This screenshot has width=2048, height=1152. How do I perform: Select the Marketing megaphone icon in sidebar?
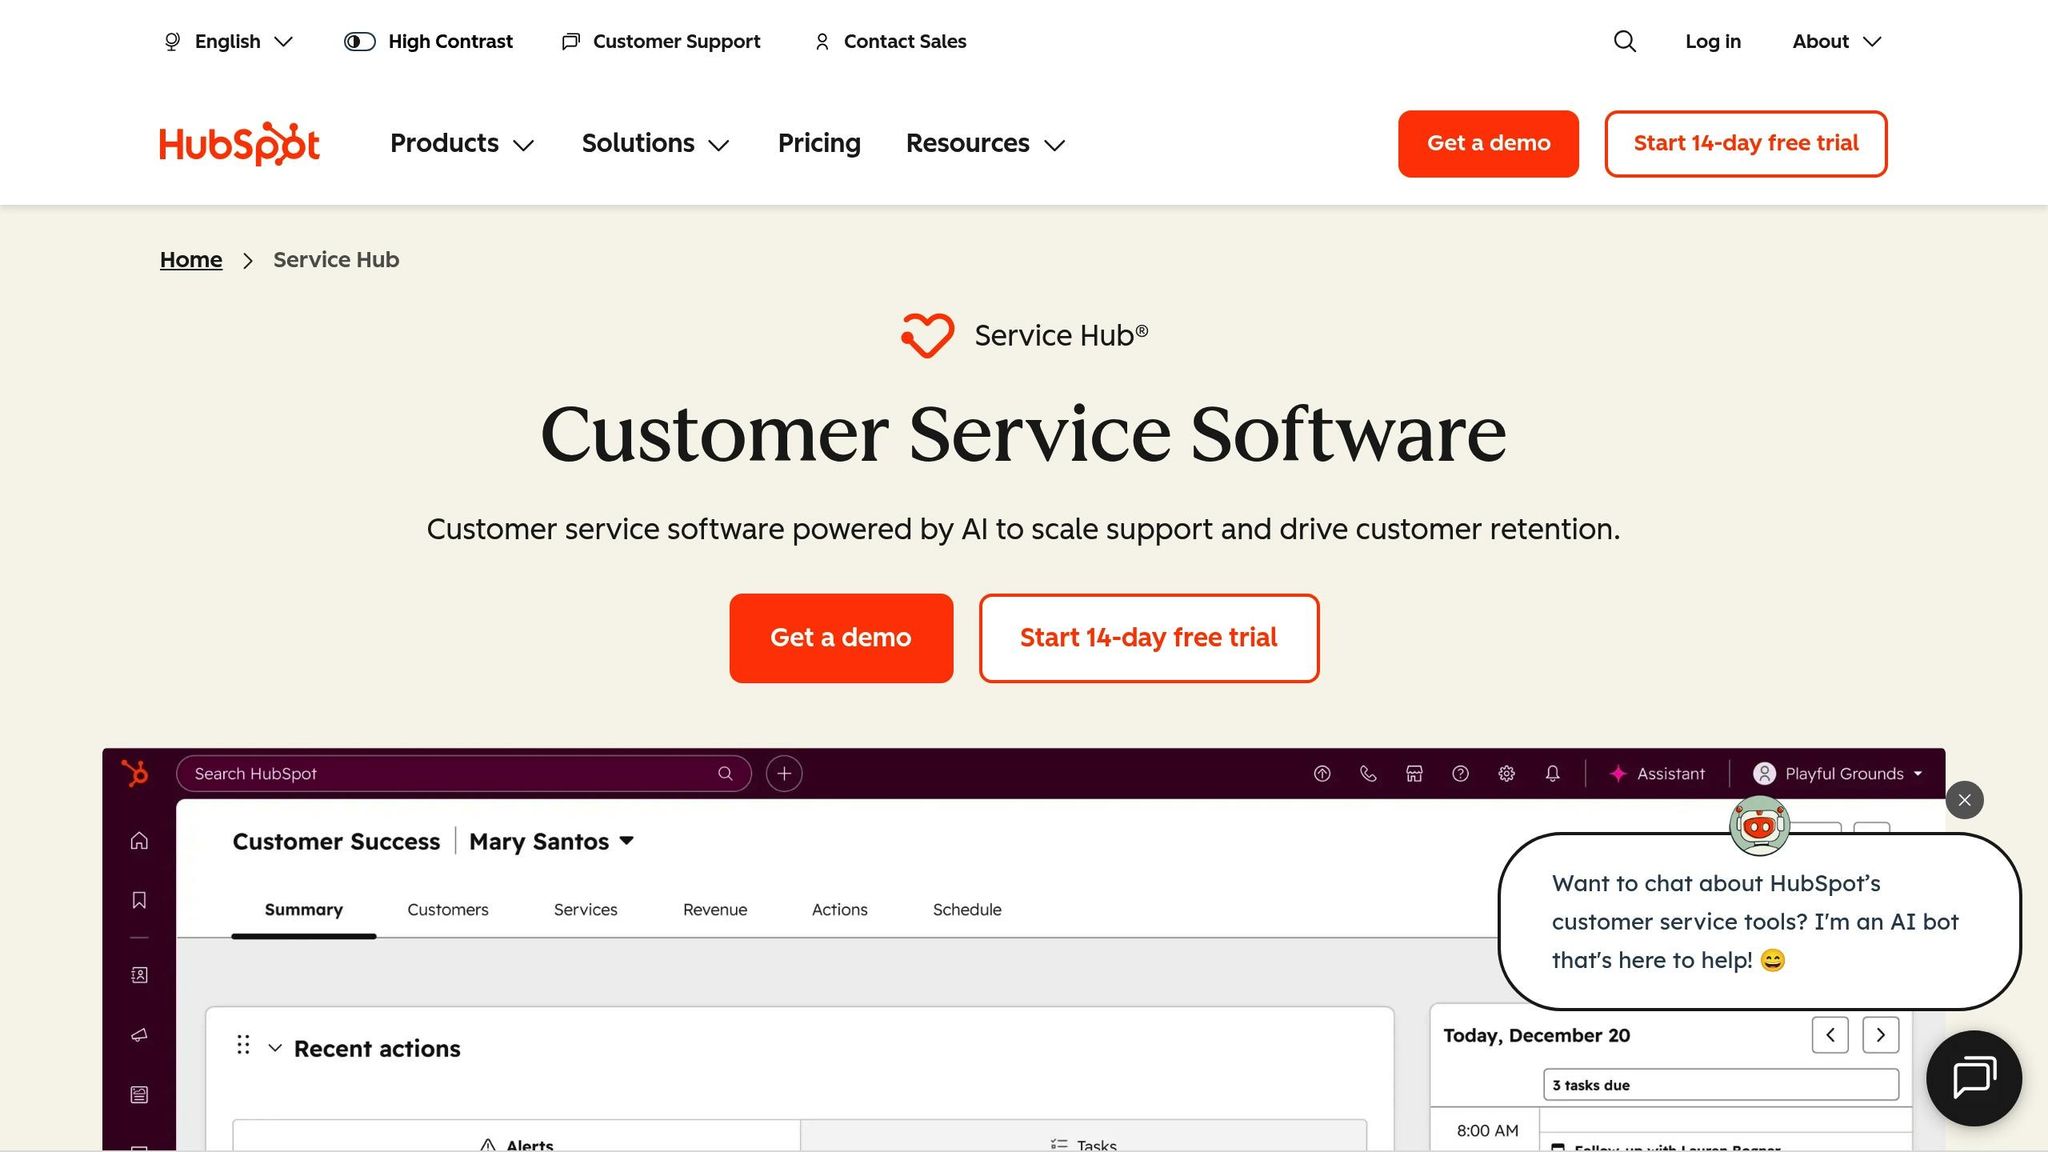tap(139, 1035)
